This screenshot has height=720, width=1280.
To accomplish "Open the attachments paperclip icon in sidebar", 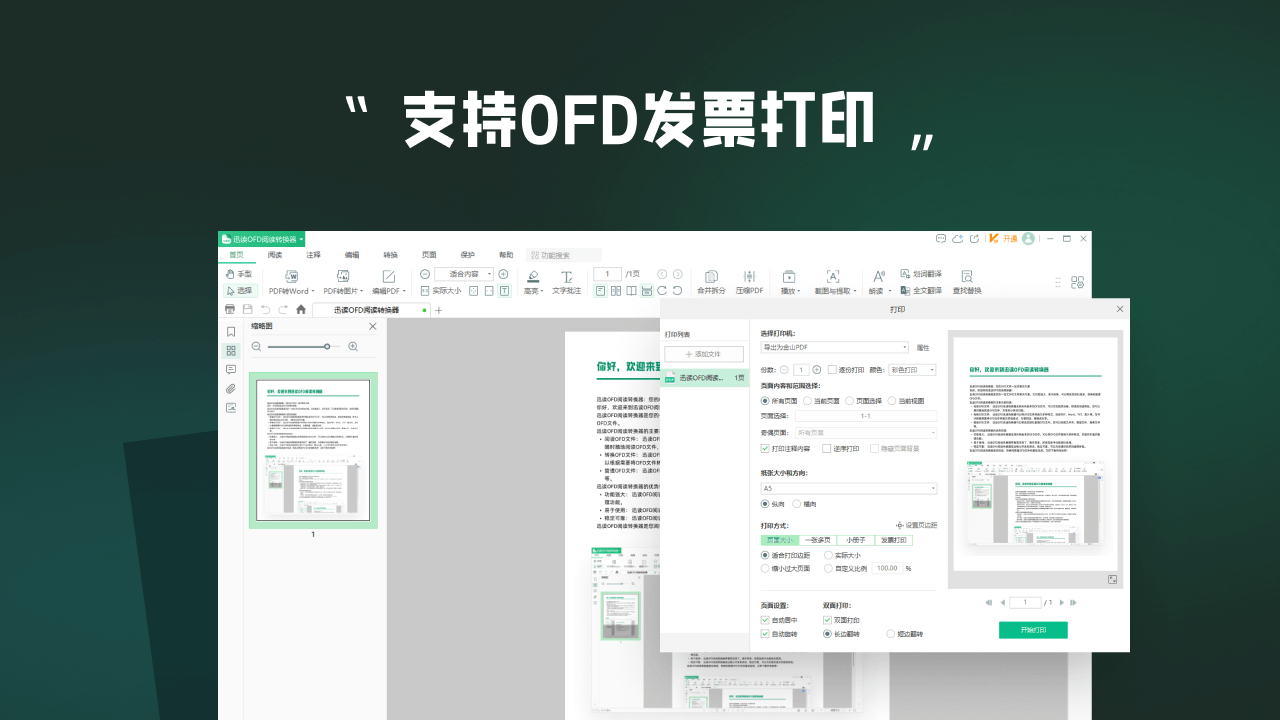I will (231, 389).
